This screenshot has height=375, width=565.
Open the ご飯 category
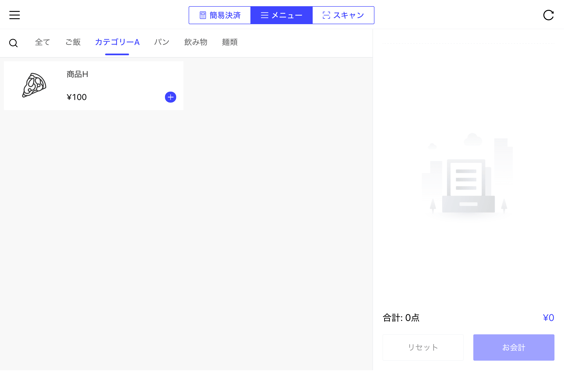[x=73, y=42]
